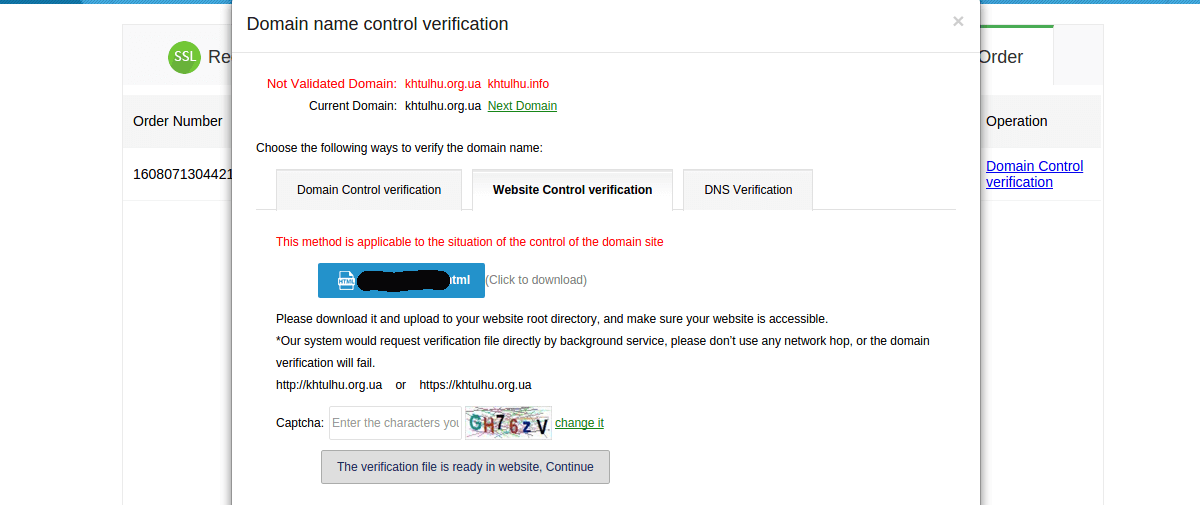Click the http://khtulhu.org.ua URL text
This screenshot has width=1200, height=505.
[329, 385]
